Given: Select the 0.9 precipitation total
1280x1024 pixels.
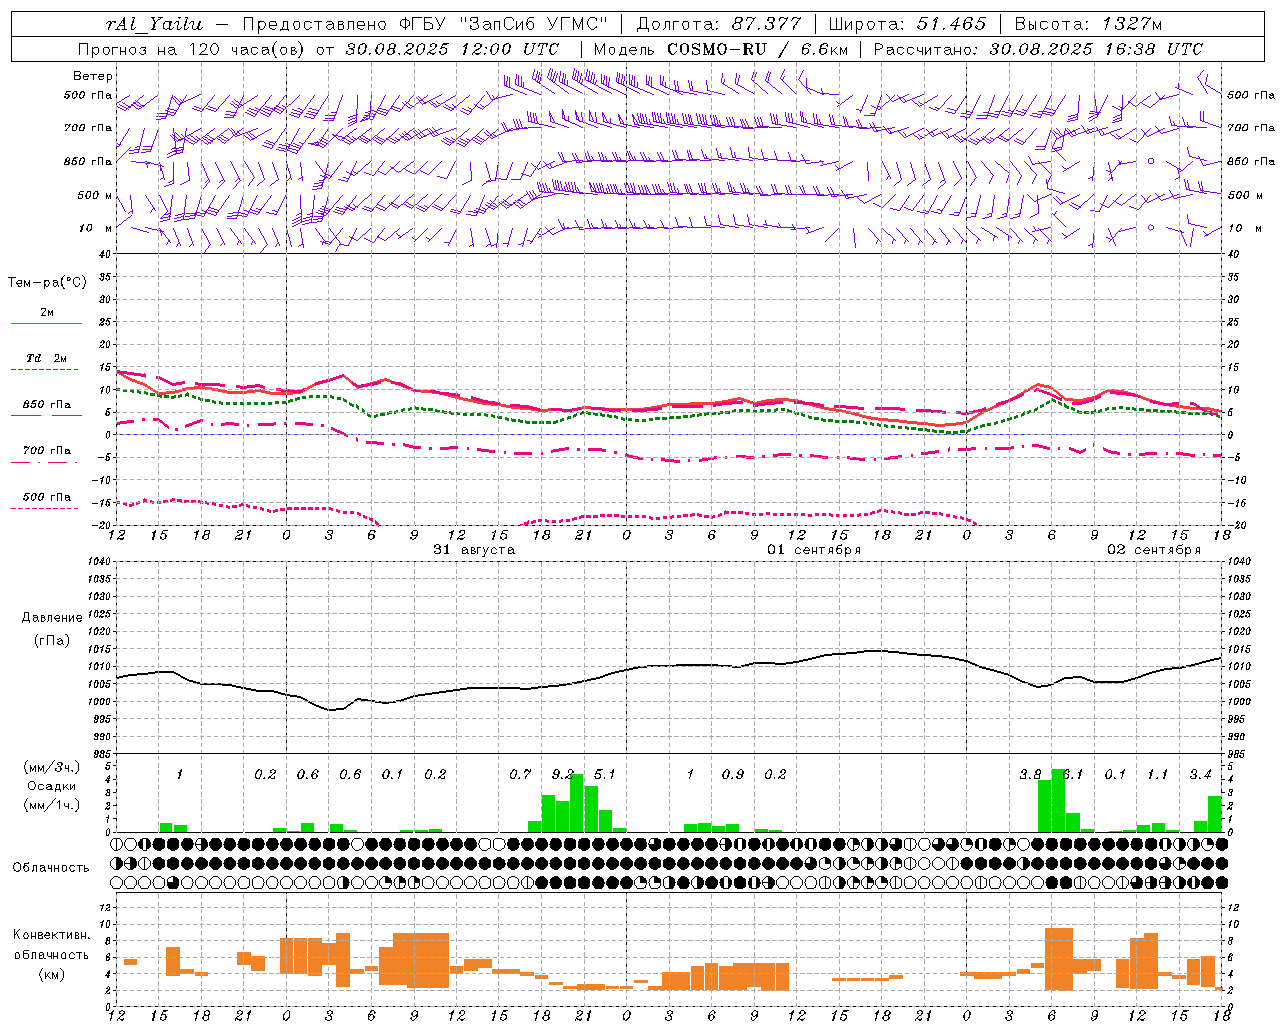Looking at the screenshot, I should (x=733, y=774).
